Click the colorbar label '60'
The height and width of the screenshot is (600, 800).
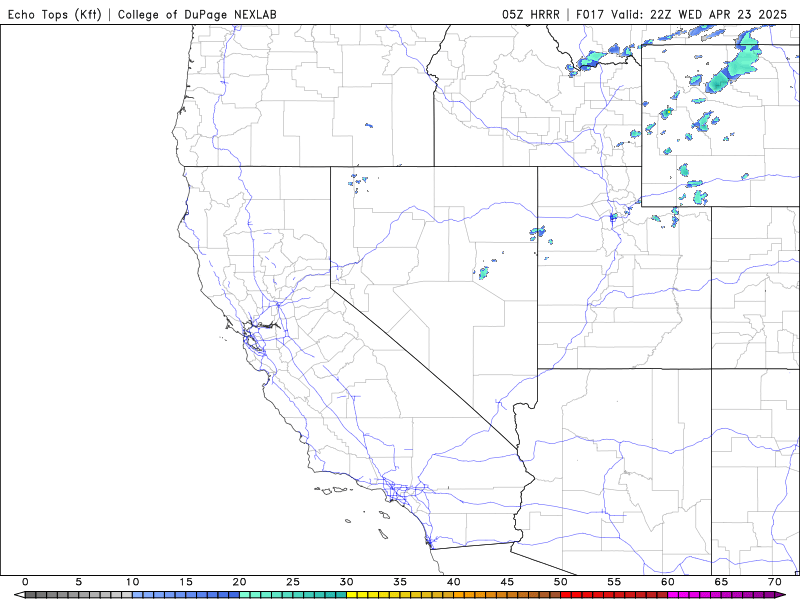pos(668,582)
